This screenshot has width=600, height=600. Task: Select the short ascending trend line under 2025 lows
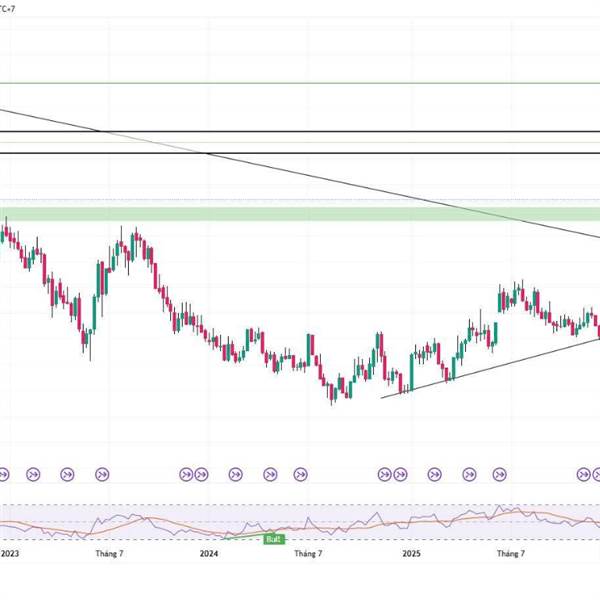(491, 368)
